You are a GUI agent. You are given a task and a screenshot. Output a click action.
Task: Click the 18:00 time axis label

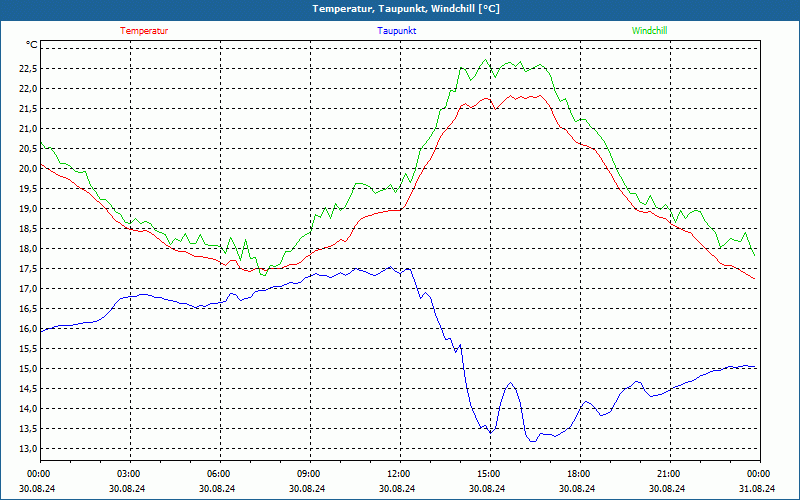click(x=578, y=474)
